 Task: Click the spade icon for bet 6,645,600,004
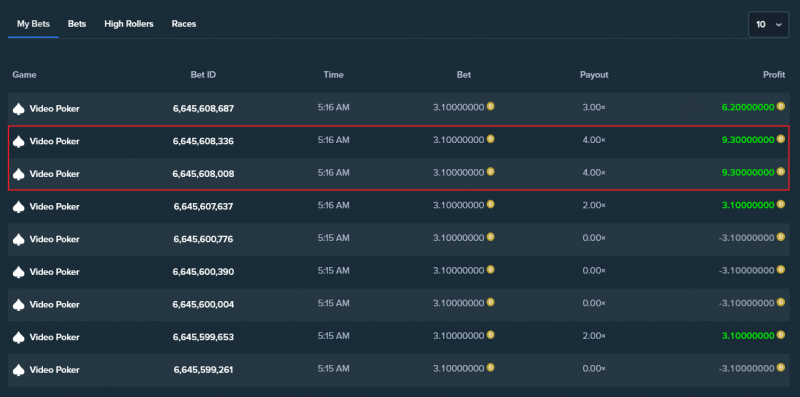coord(18,305)
